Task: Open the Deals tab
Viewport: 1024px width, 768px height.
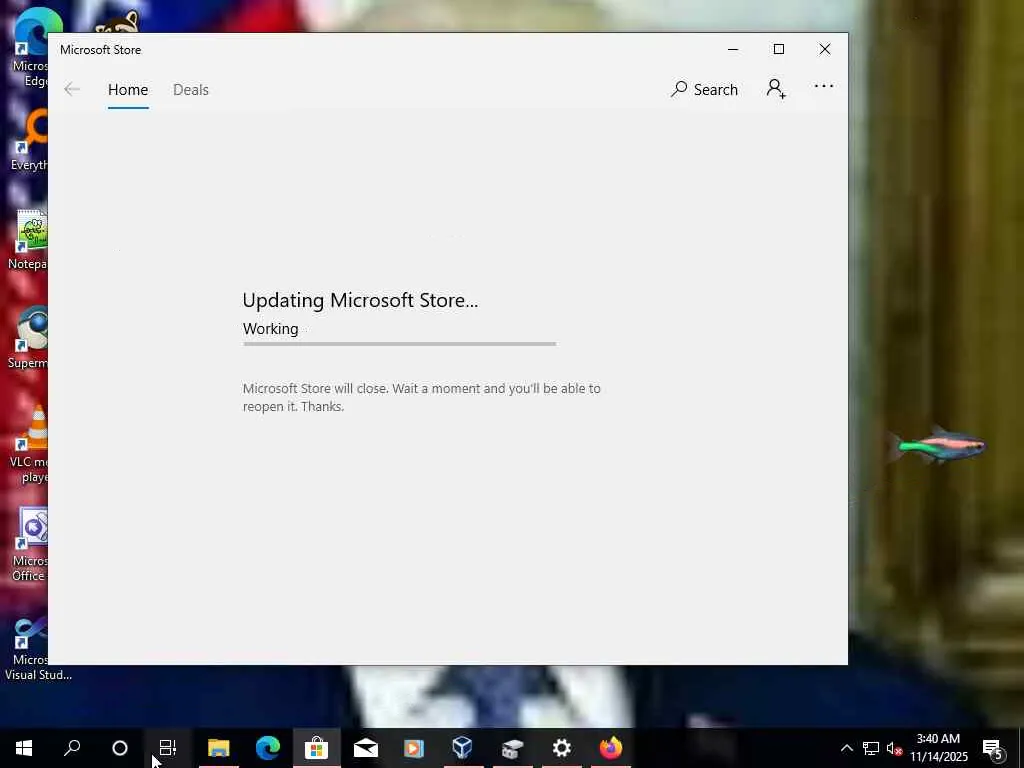Action: coord(191,89)
